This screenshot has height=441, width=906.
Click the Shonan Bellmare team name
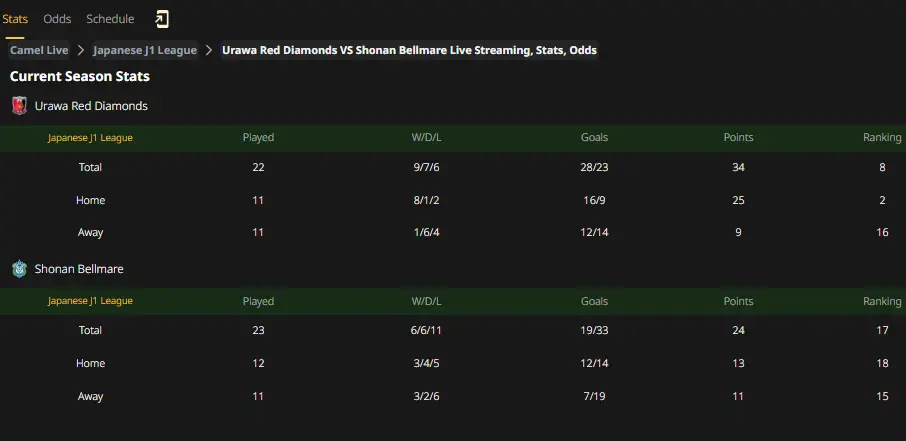(x=79, y=269)
